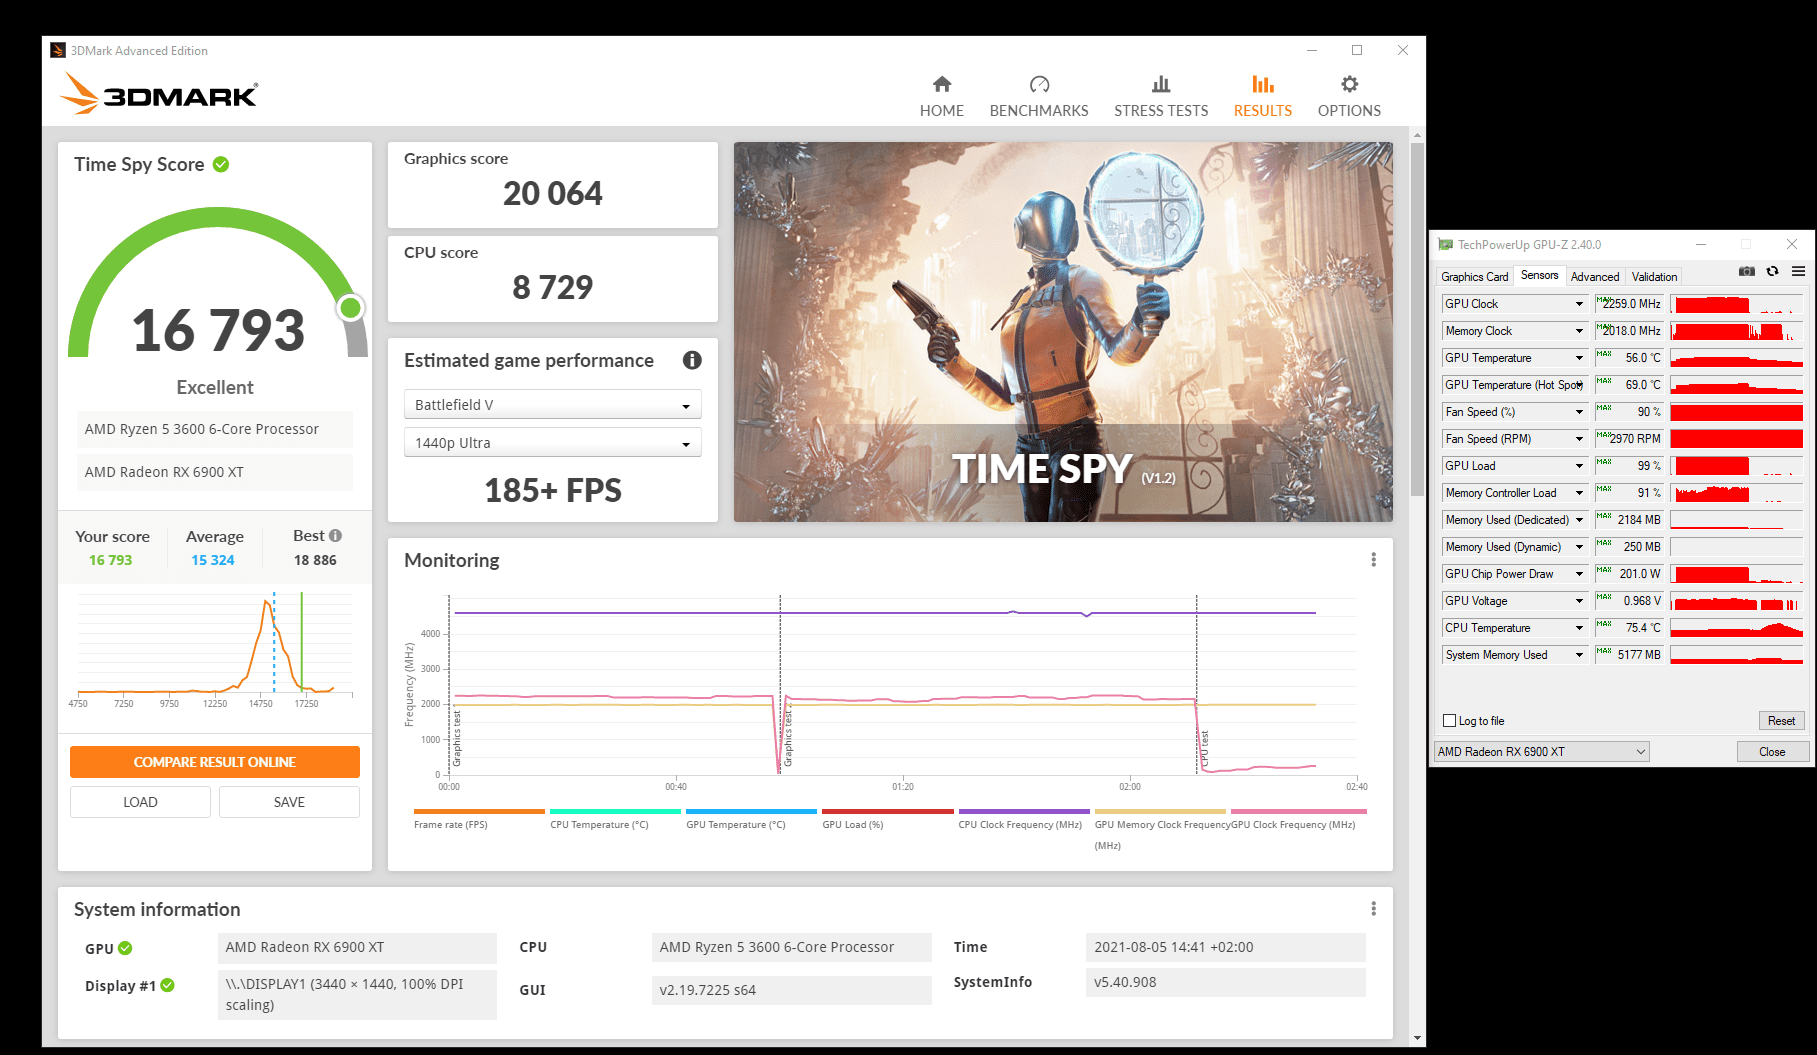Click the Graphics score value 20 064
Image resolution: width=1817 pixels, height=1055 pixels.
click(552, 193)
